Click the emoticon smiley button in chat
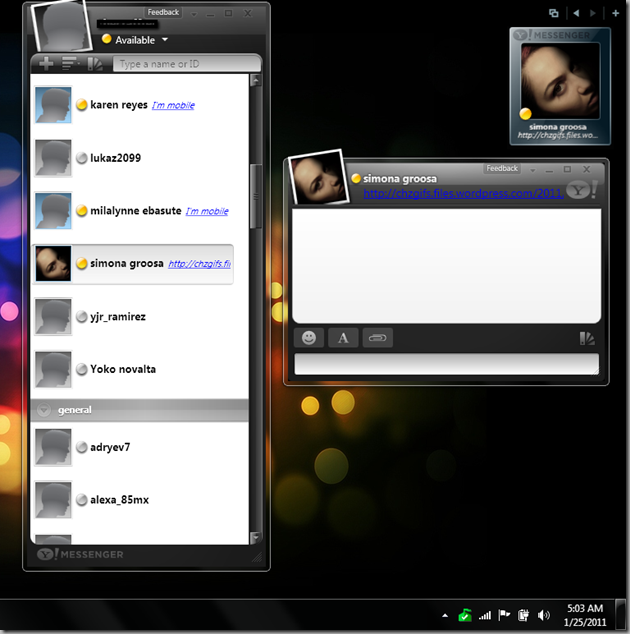The height and width of the screenshot is (634, 630). [x=309, y=338]
